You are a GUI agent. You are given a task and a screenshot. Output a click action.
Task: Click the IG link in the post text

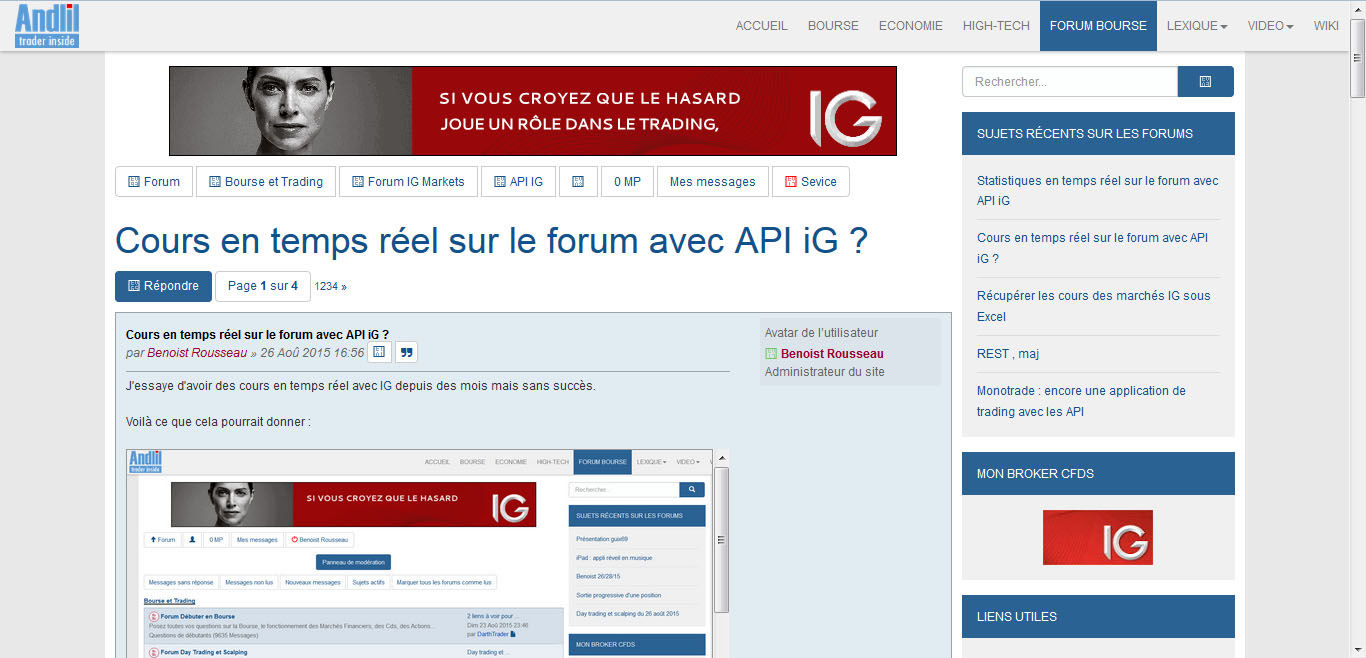(386, 386)
